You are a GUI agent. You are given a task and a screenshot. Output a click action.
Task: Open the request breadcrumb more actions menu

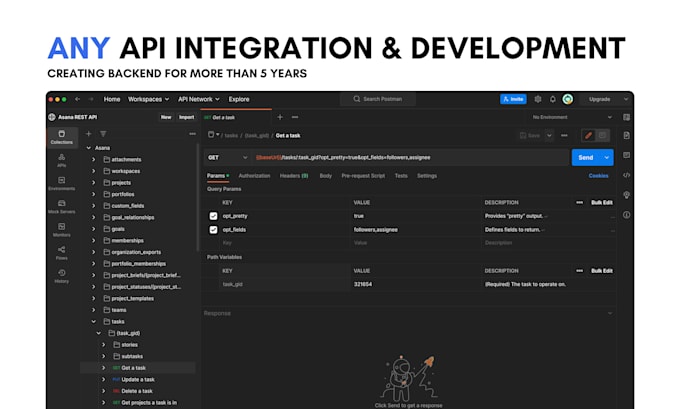564,136
